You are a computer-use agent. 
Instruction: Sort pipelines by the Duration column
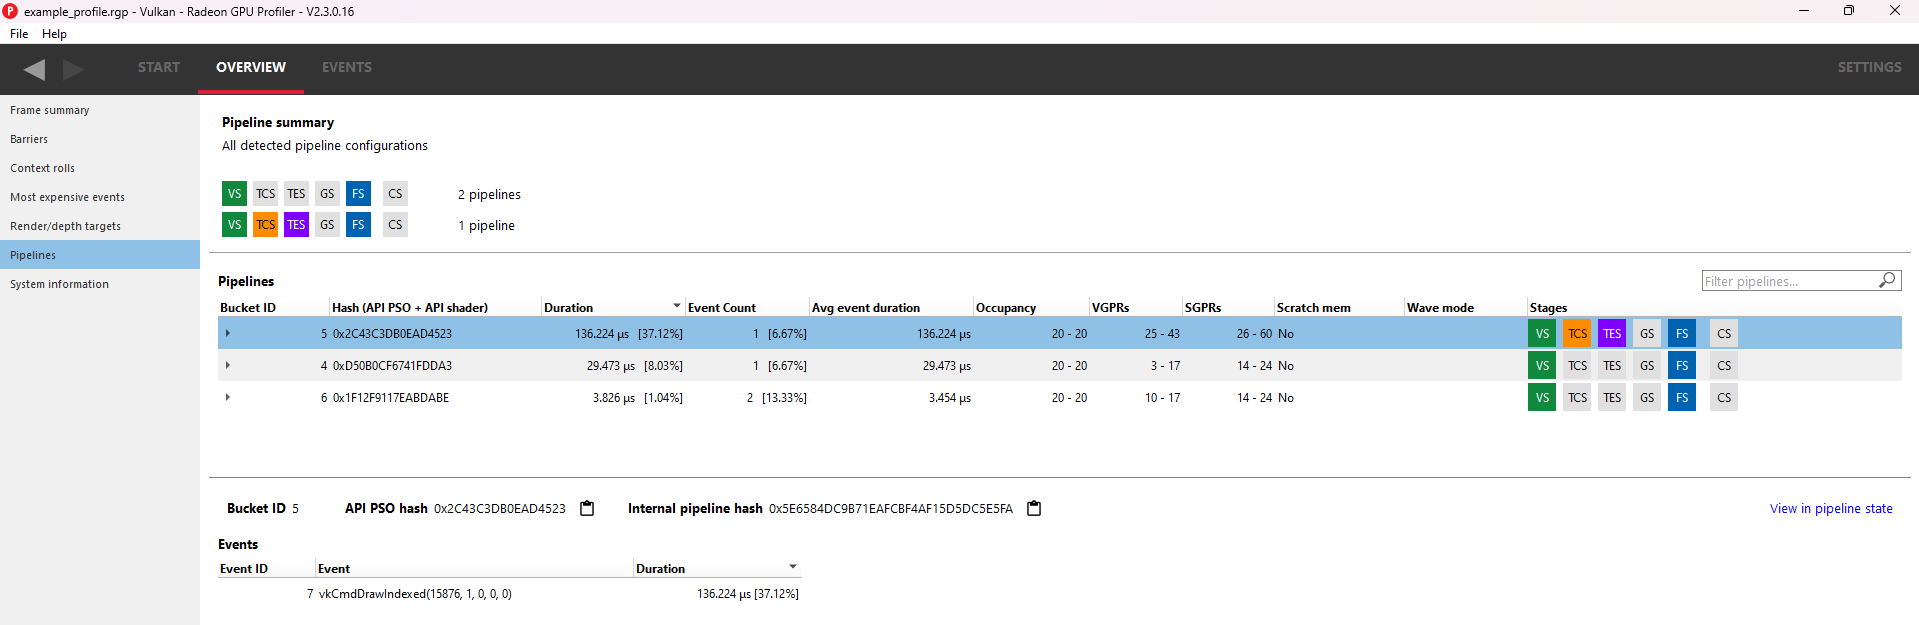(568, 308)
